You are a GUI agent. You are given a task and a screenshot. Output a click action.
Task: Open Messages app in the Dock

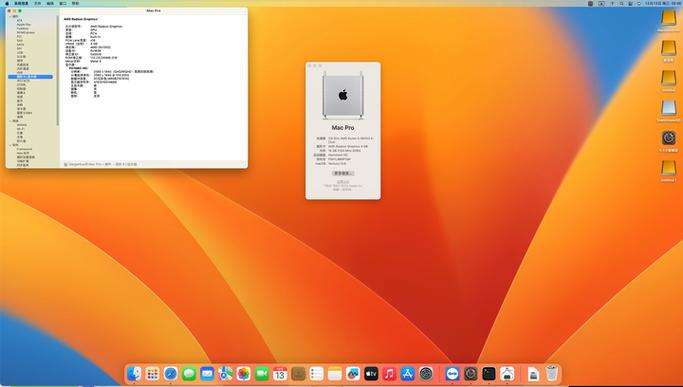[x=189, y=373]
